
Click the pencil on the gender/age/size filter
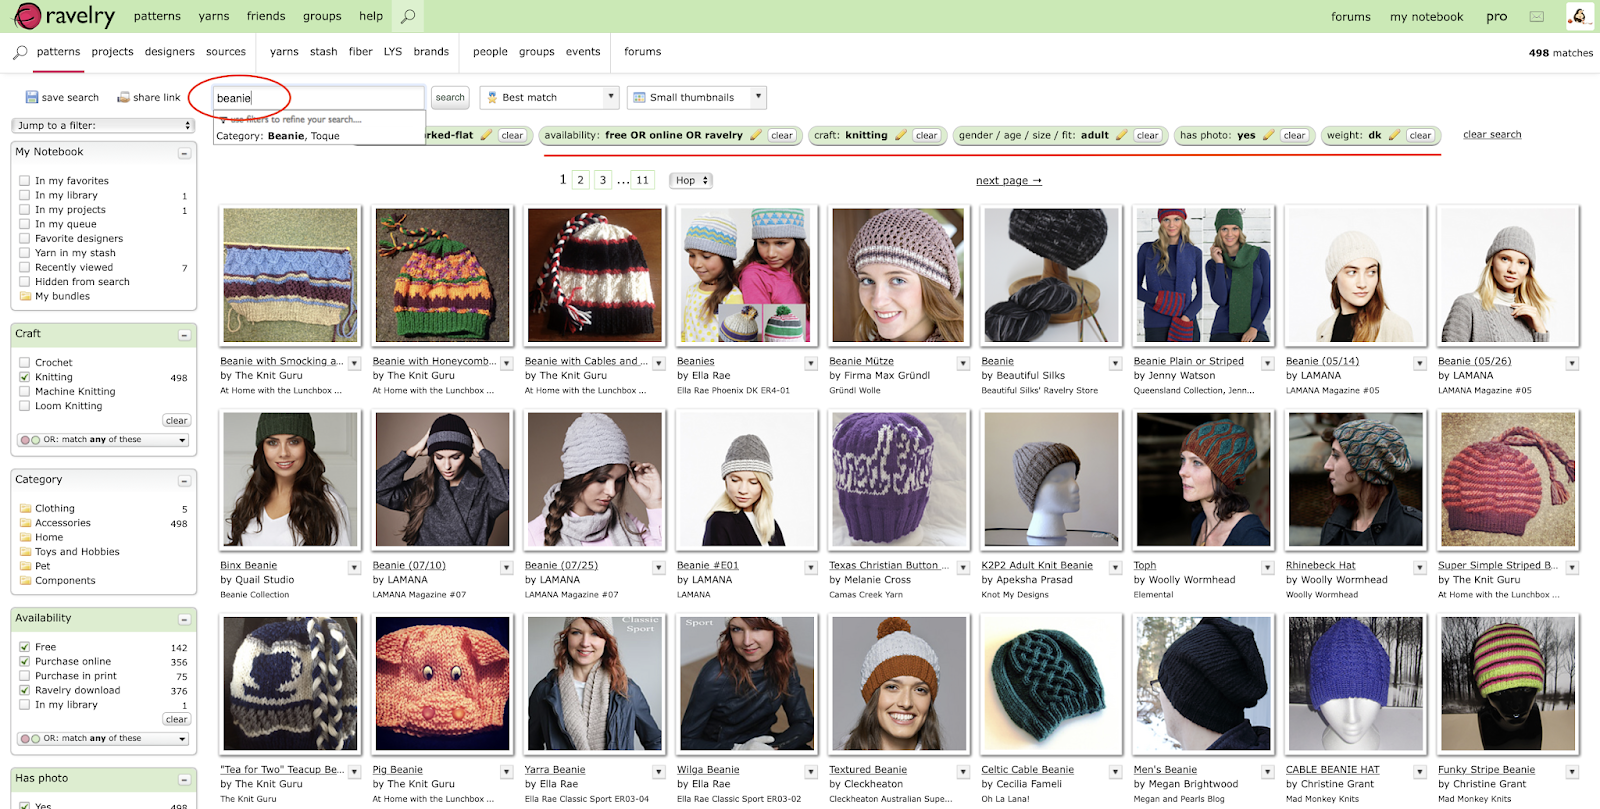click(x=1122, y=135)
